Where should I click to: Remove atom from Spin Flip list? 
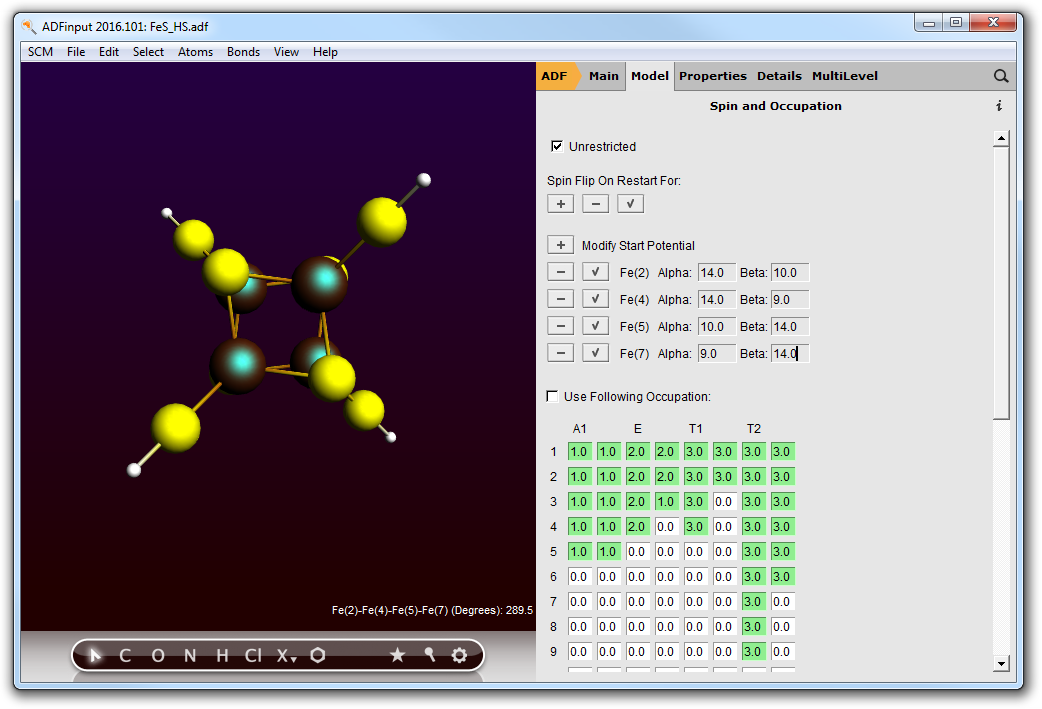(595, 204)
